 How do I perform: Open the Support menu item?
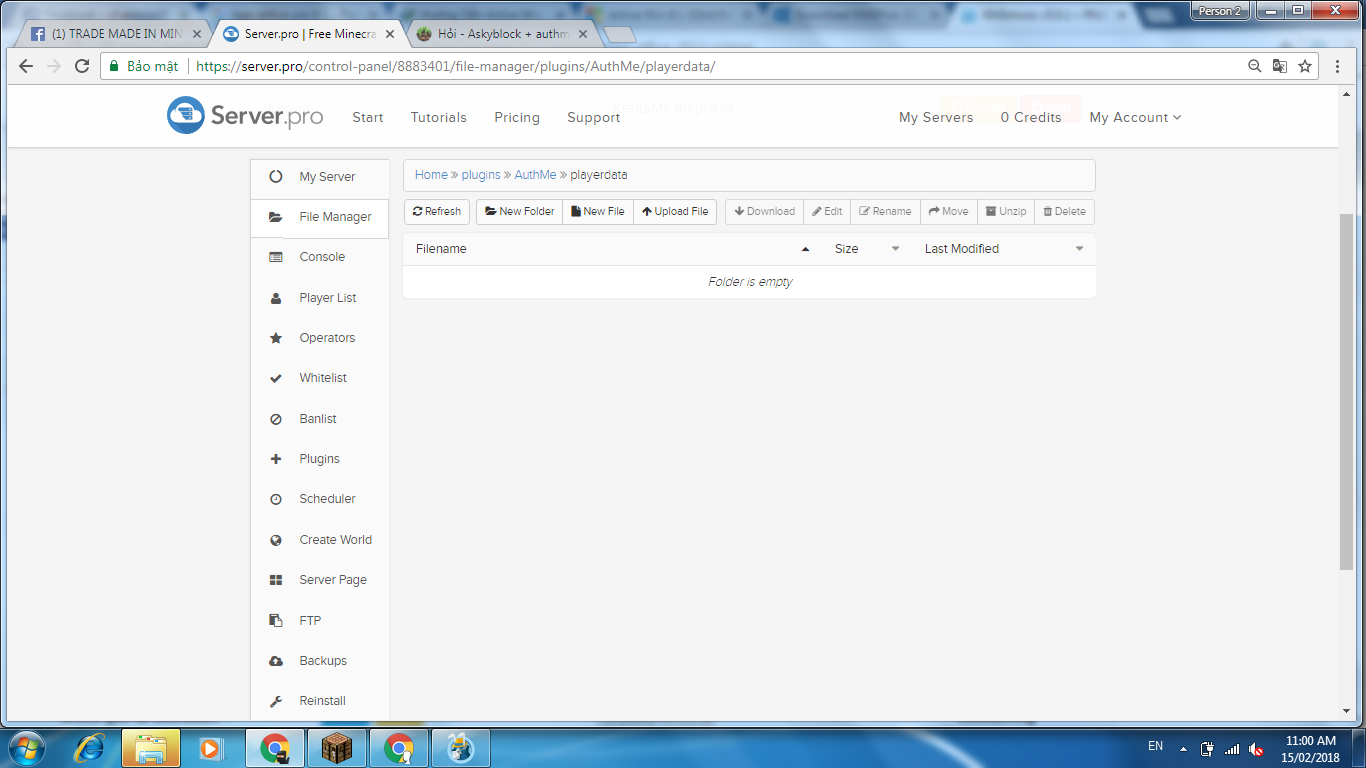(x=594, y=117)
